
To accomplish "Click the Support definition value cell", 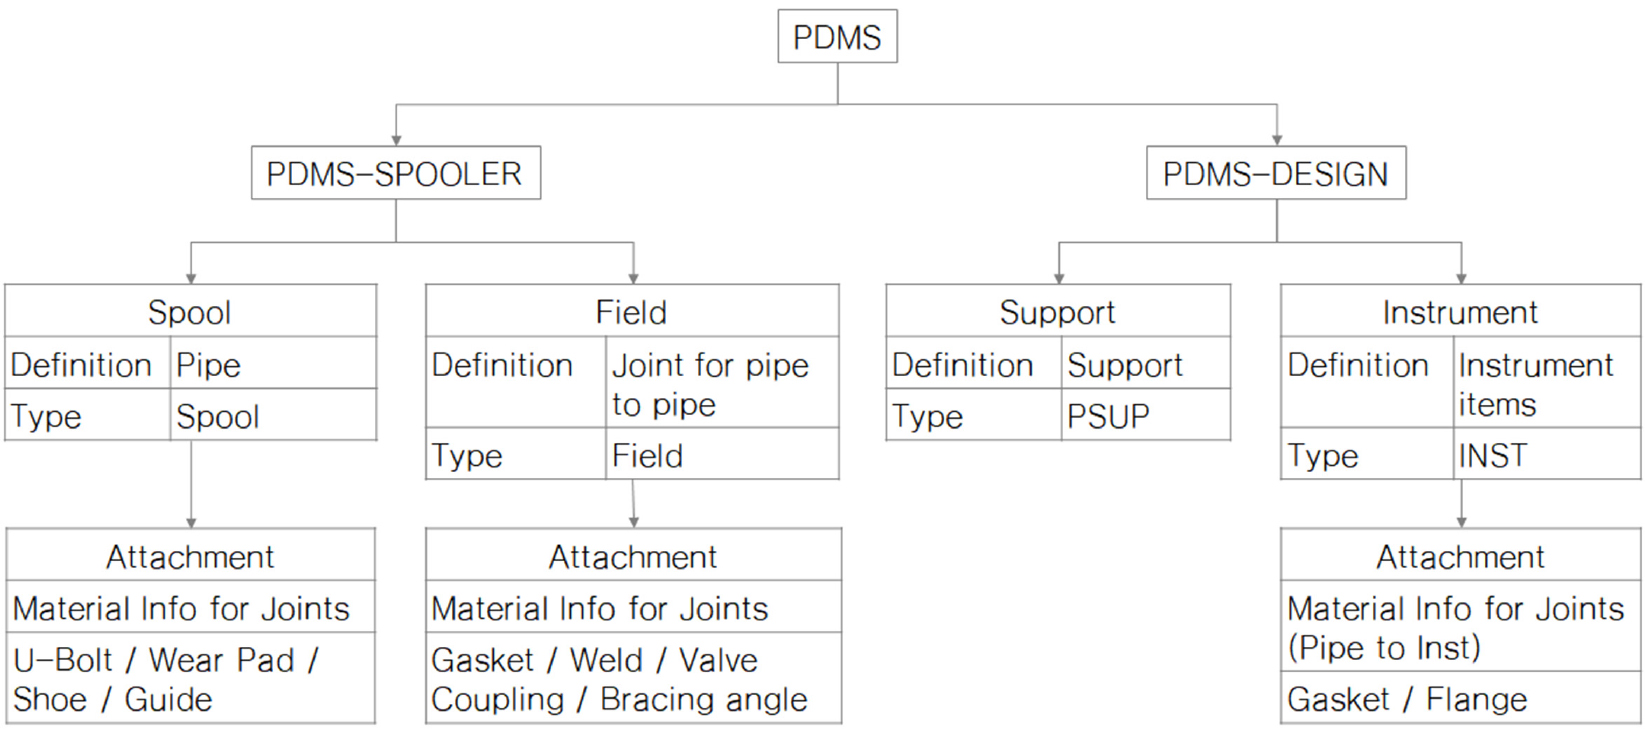I will (1146, 363).
